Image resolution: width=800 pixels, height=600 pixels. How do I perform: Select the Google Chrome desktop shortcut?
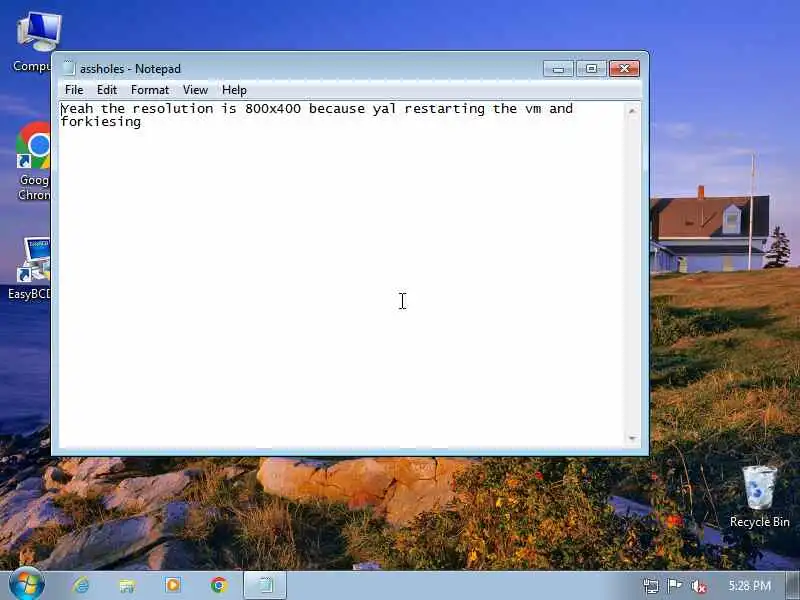coord(34,161)
